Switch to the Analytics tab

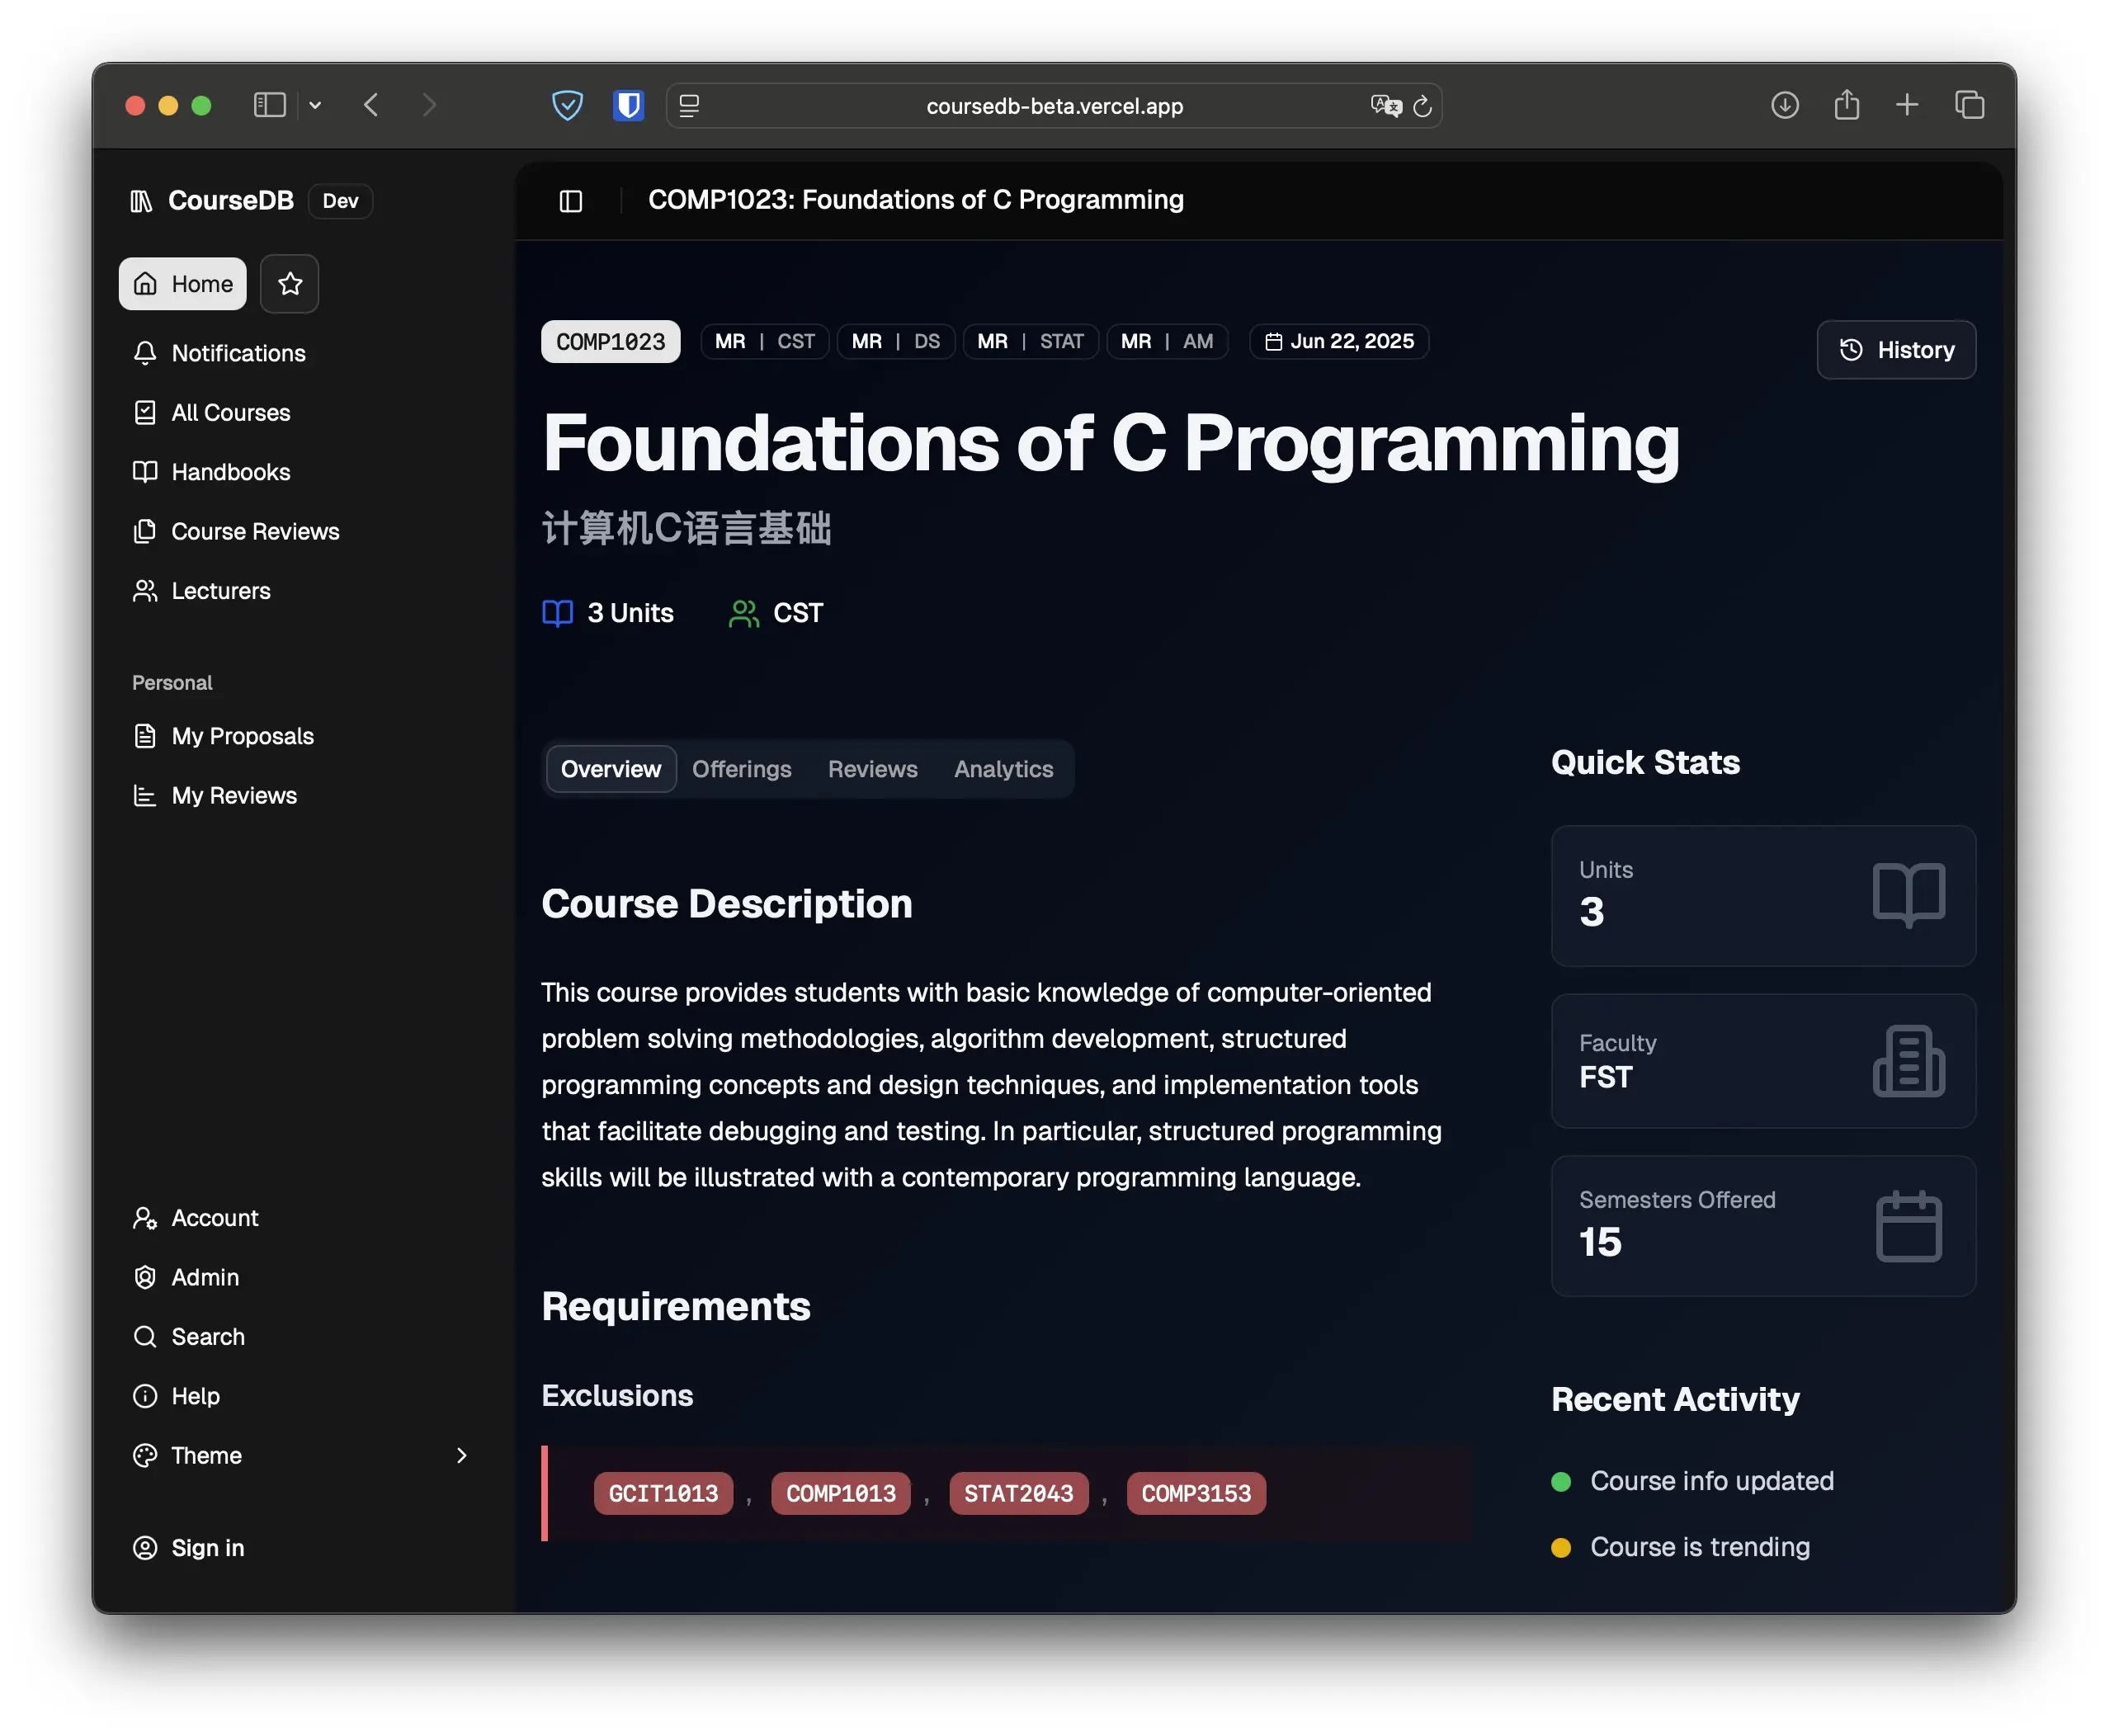(1003, 769)
